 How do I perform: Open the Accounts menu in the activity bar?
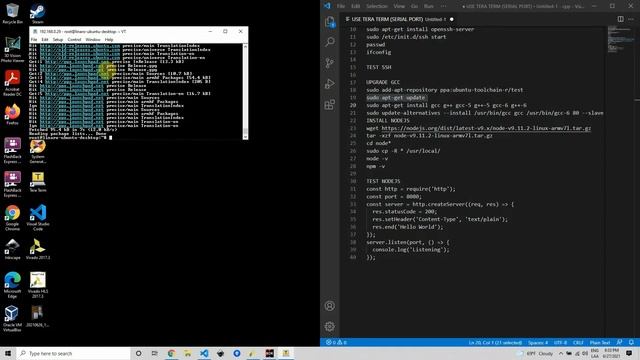[x=330, y=306]
